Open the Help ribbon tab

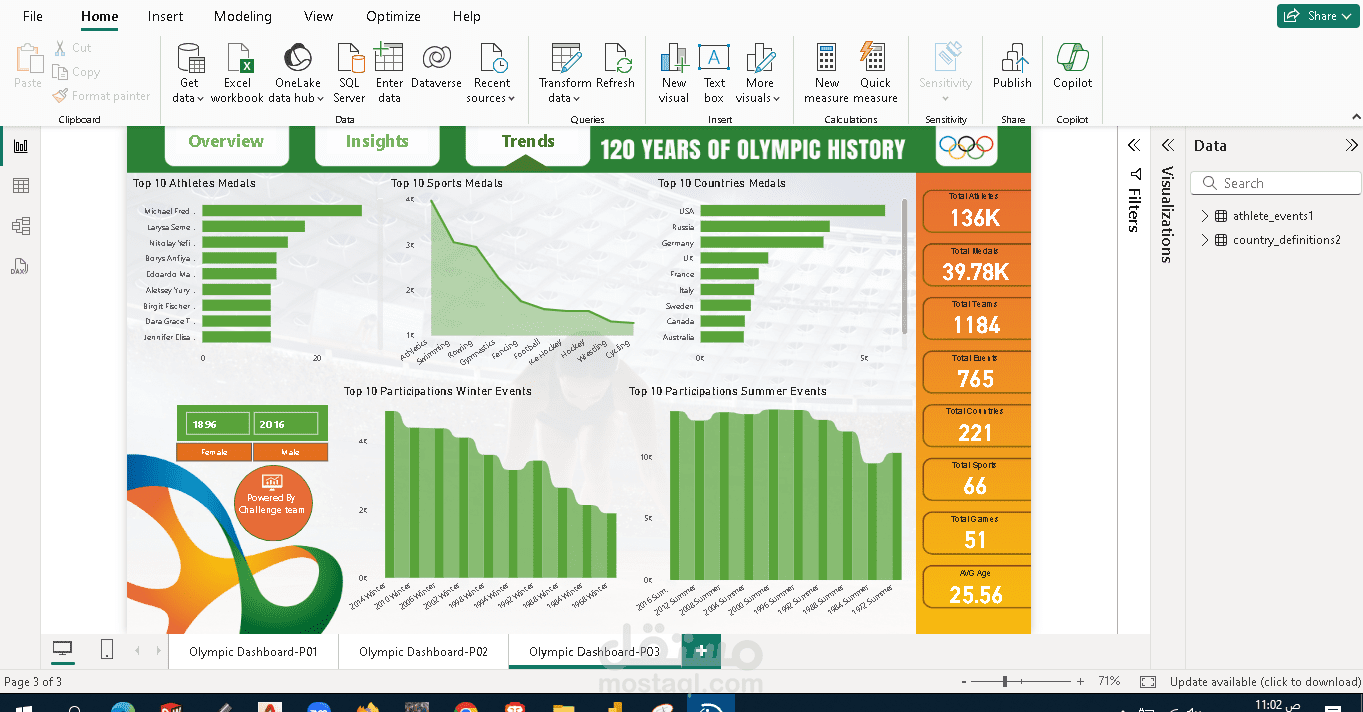467,16
